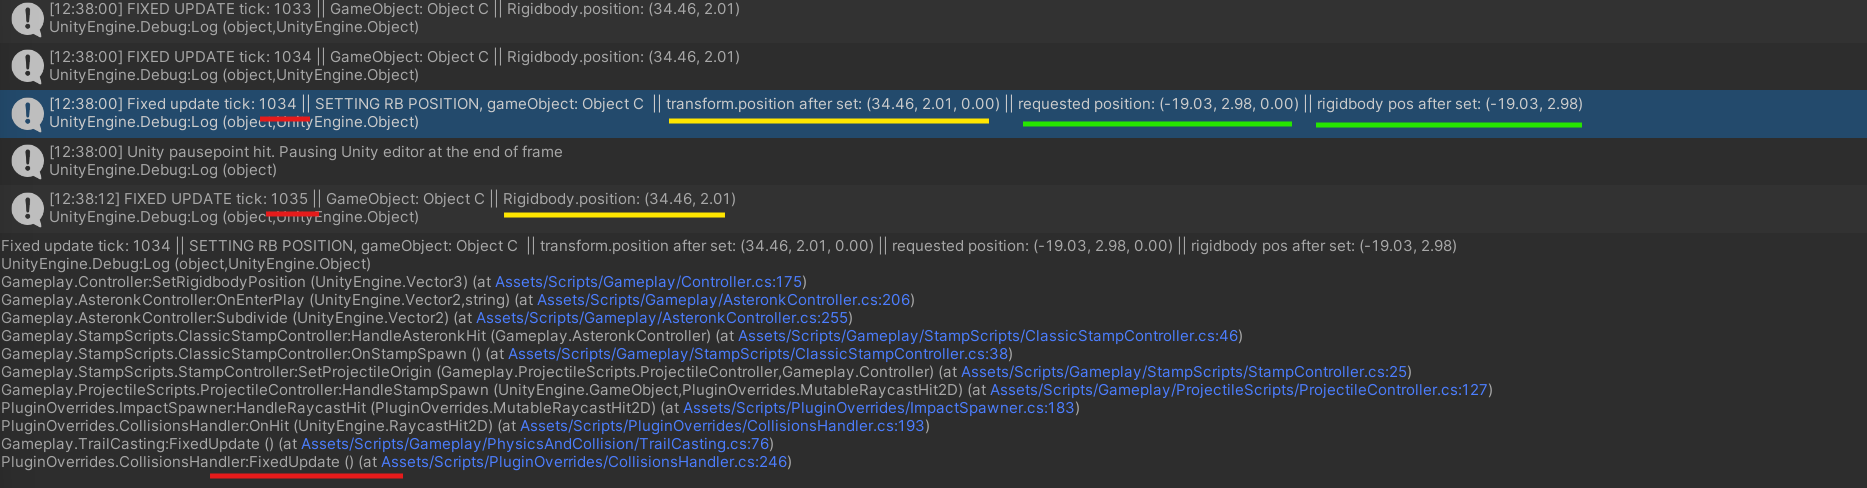
Task: Open ClassicStampController.cs:46 in the stack trace
Action: [x=987, y=336]
